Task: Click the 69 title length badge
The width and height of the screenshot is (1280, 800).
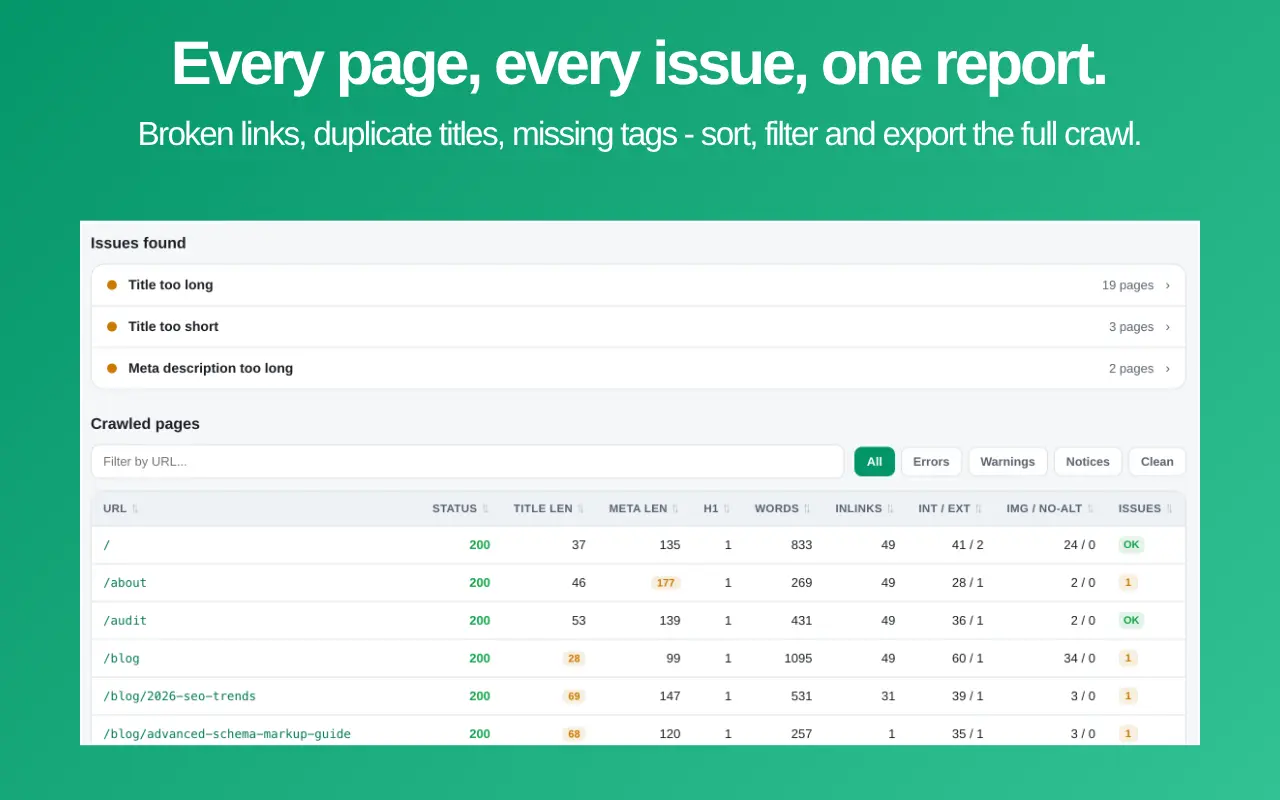Action: coord(574,697)
